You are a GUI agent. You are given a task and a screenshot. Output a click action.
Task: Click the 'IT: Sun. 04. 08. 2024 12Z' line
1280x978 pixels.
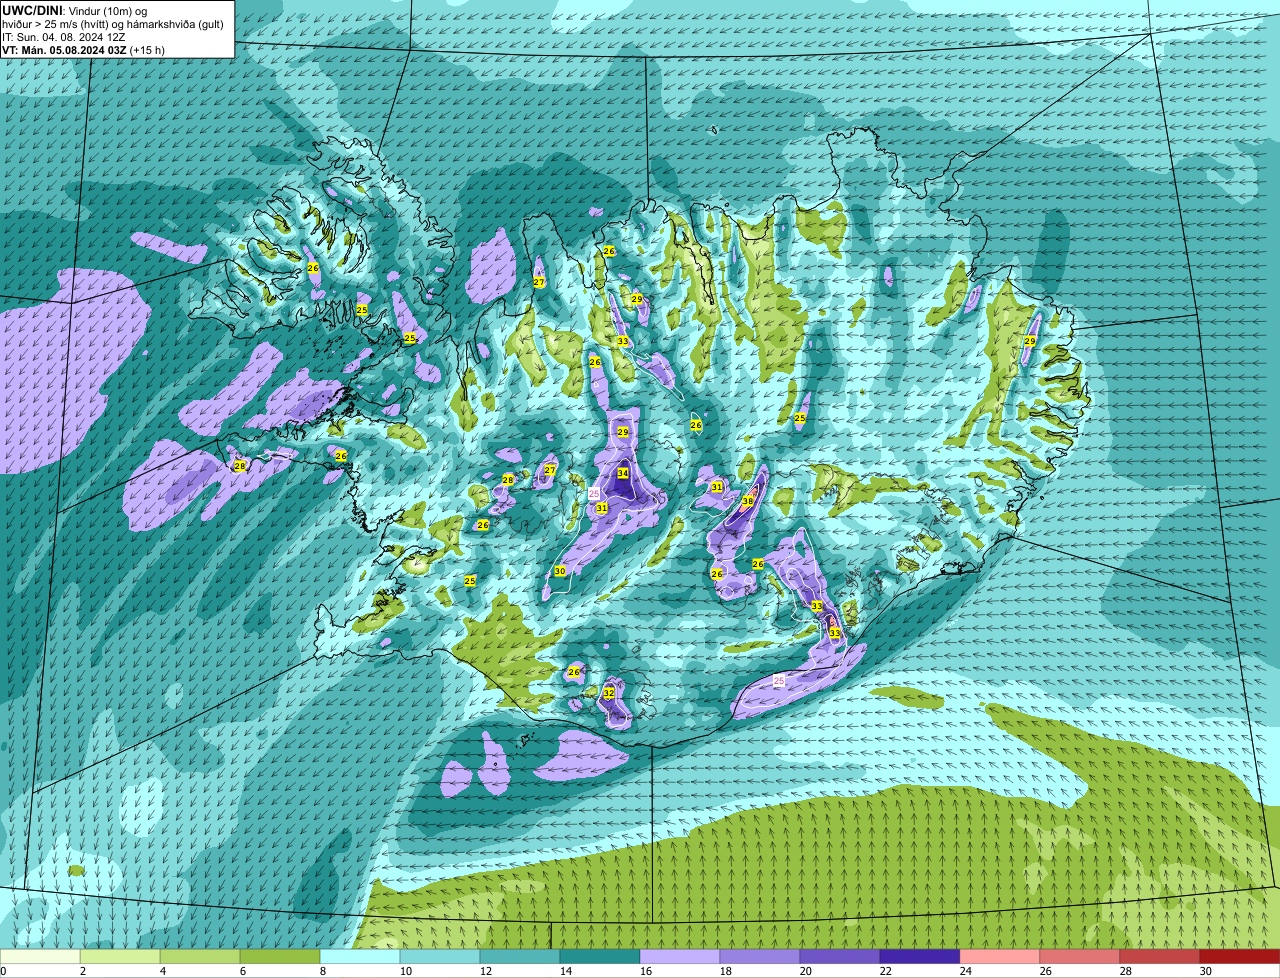64,36
